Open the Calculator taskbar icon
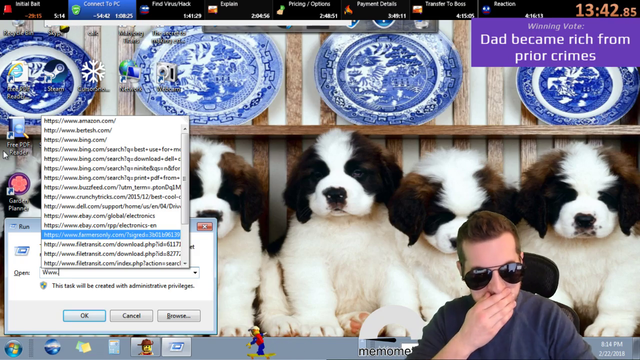 114,347
